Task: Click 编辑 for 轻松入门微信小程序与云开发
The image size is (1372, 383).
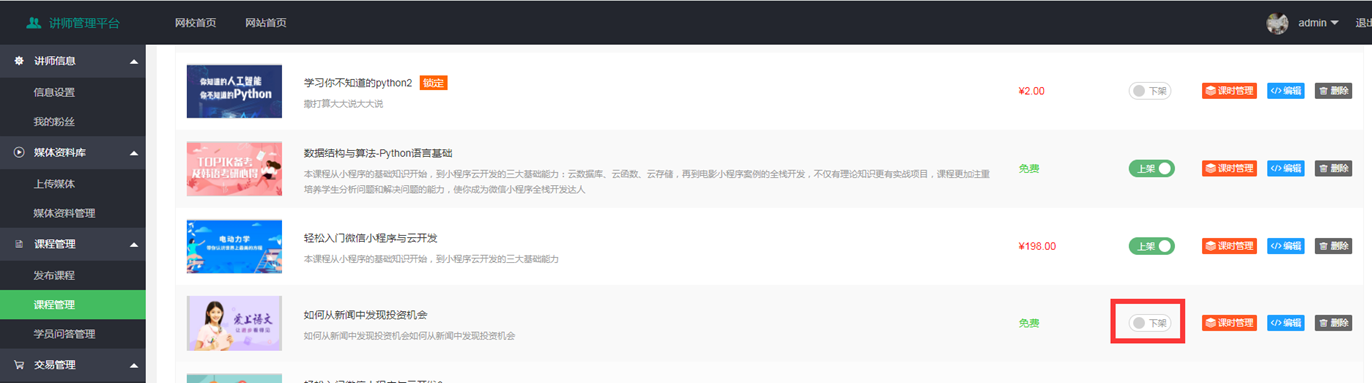Action: point(1286,246)
